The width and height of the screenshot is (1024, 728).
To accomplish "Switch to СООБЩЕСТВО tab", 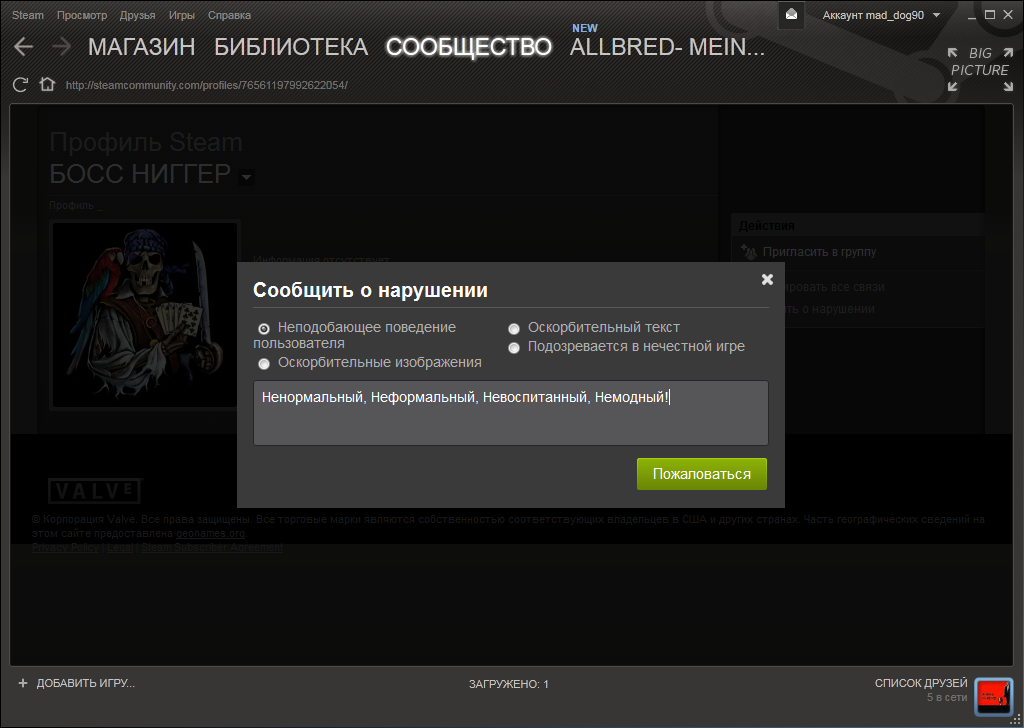I will pyautogui.click(x=468, y=46).
